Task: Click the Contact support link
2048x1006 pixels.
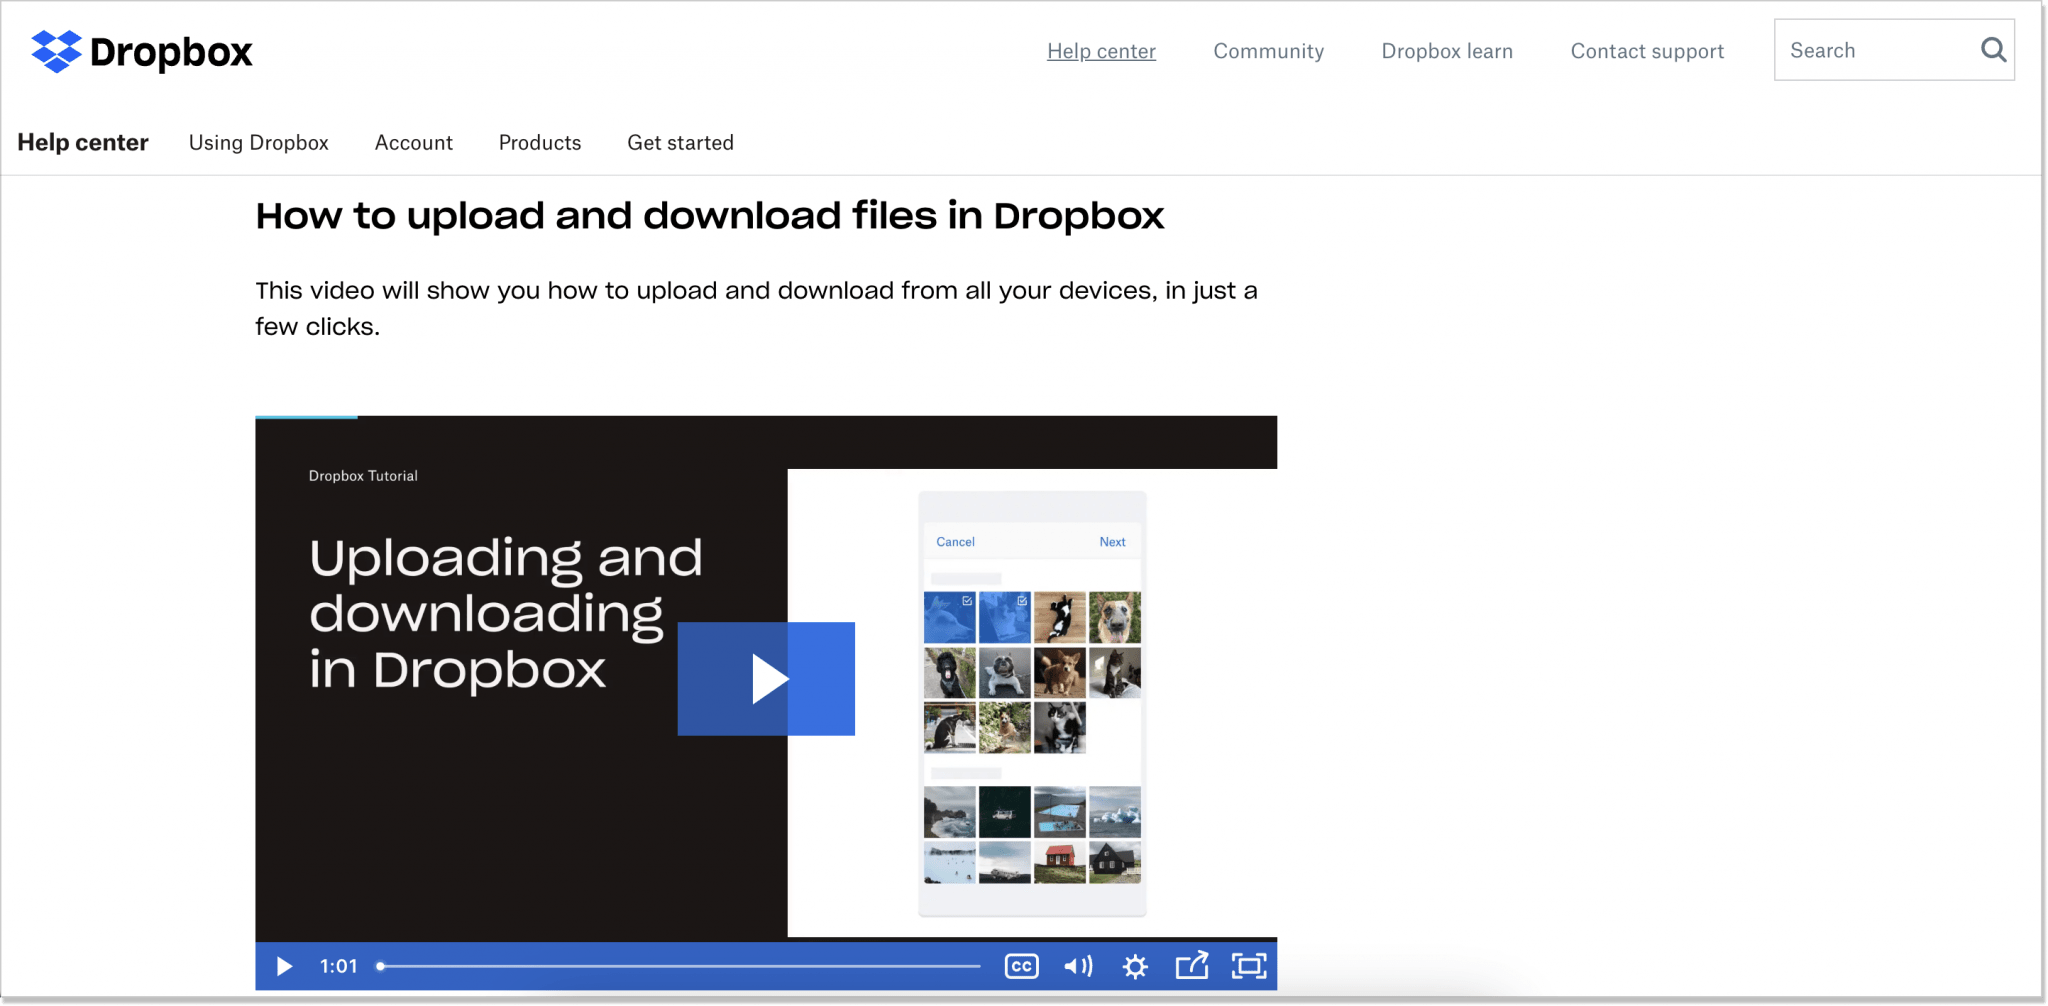Action: coord(1646,51)
